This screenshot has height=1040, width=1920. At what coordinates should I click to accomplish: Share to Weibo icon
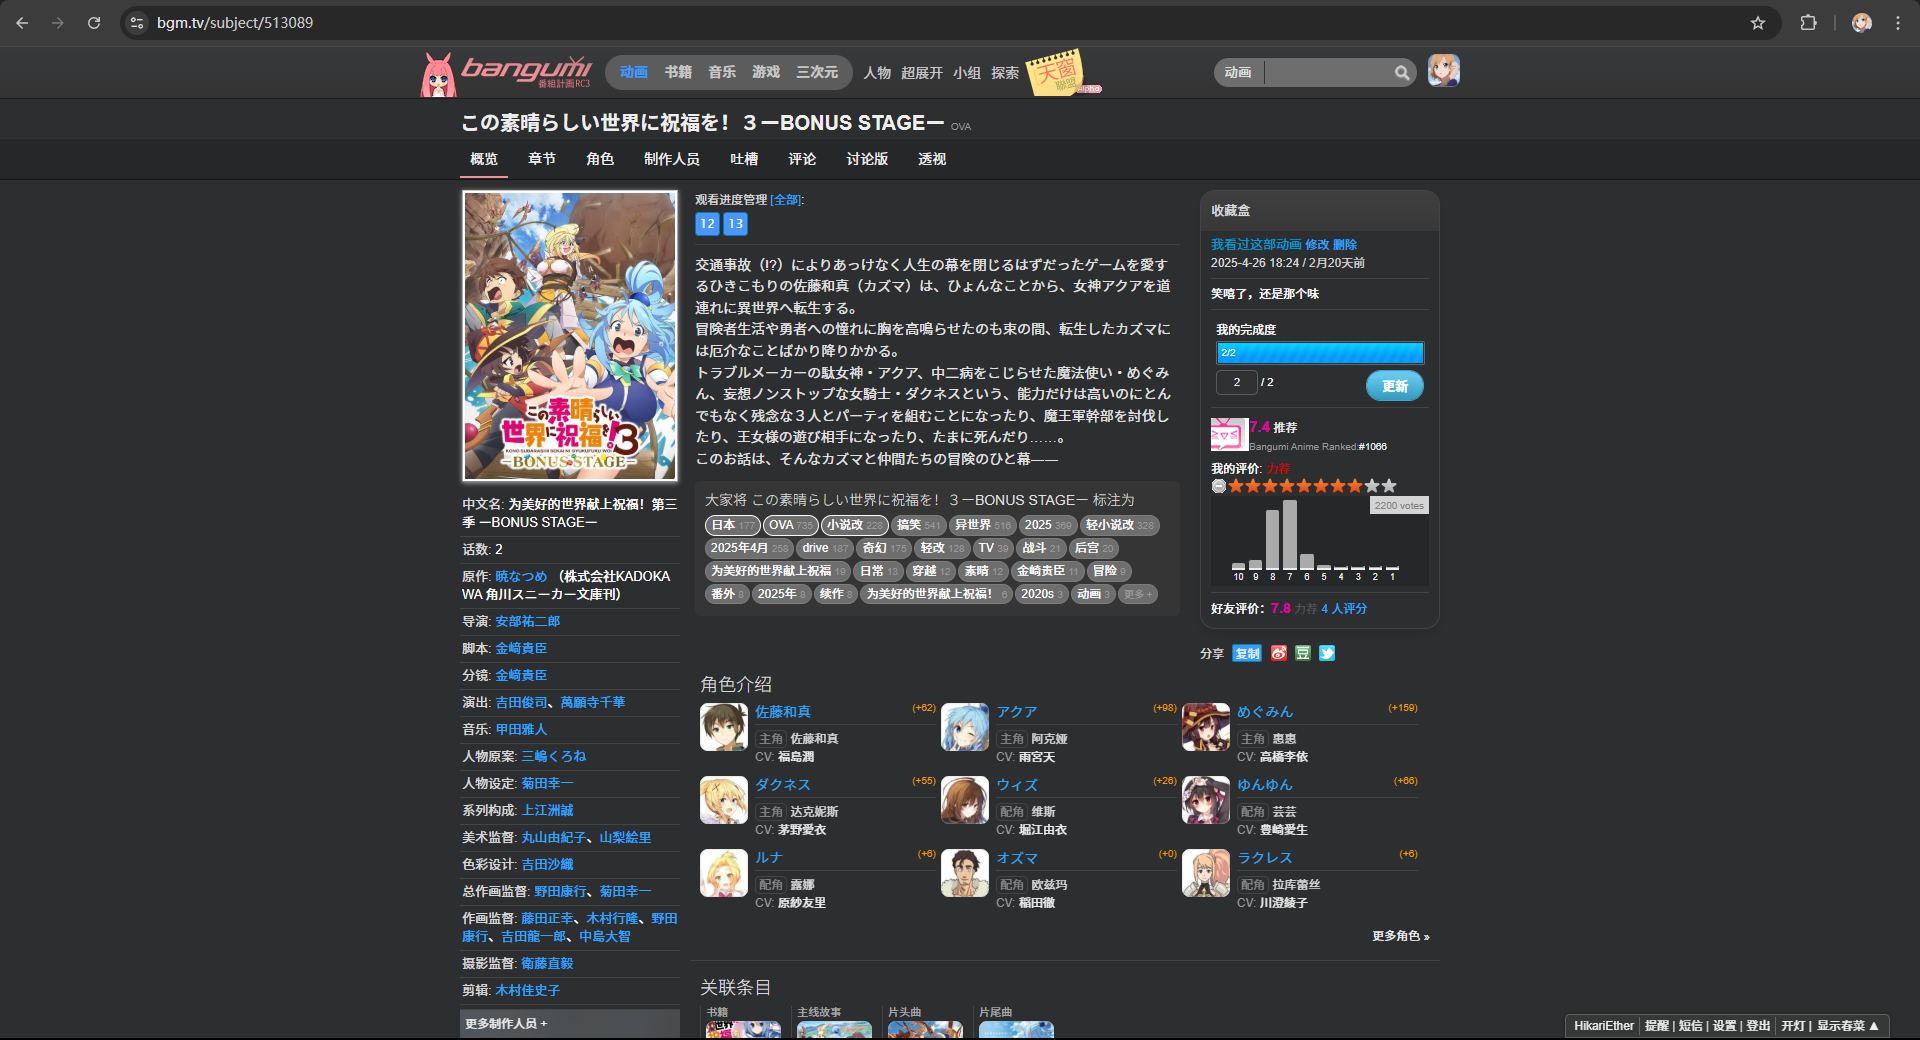[1279, 653]
